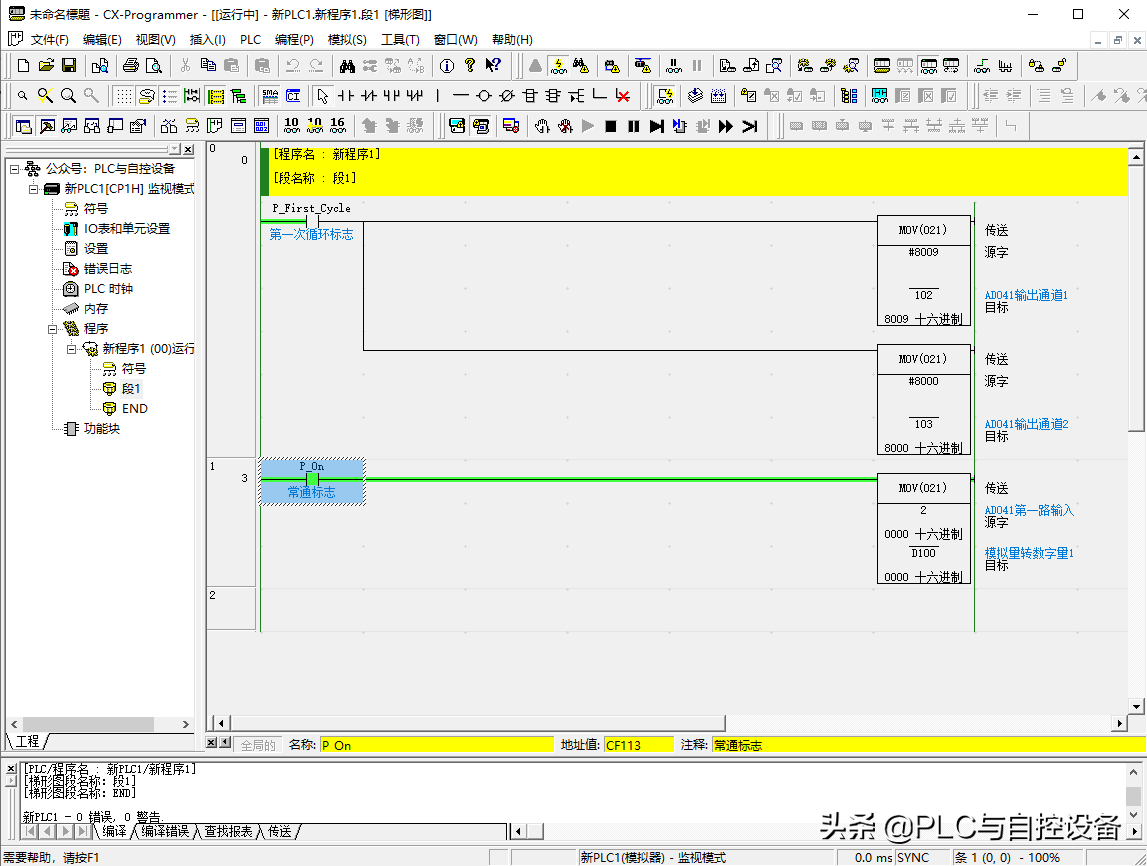Select the normally open contact tool
The width and height of the screenshot is (1147, 866).
click(345, 96)
